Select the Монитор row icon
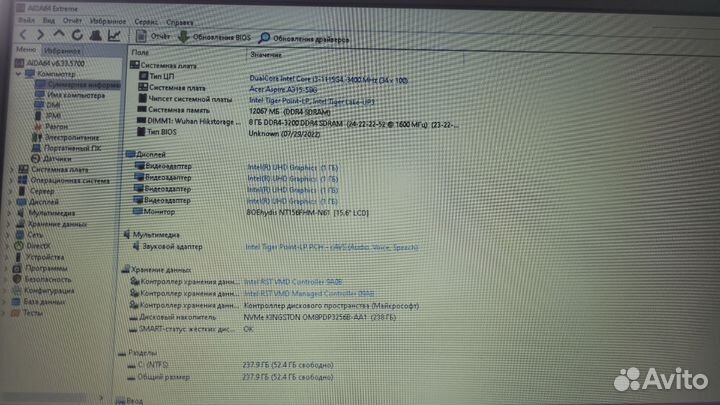 (137, 211)
